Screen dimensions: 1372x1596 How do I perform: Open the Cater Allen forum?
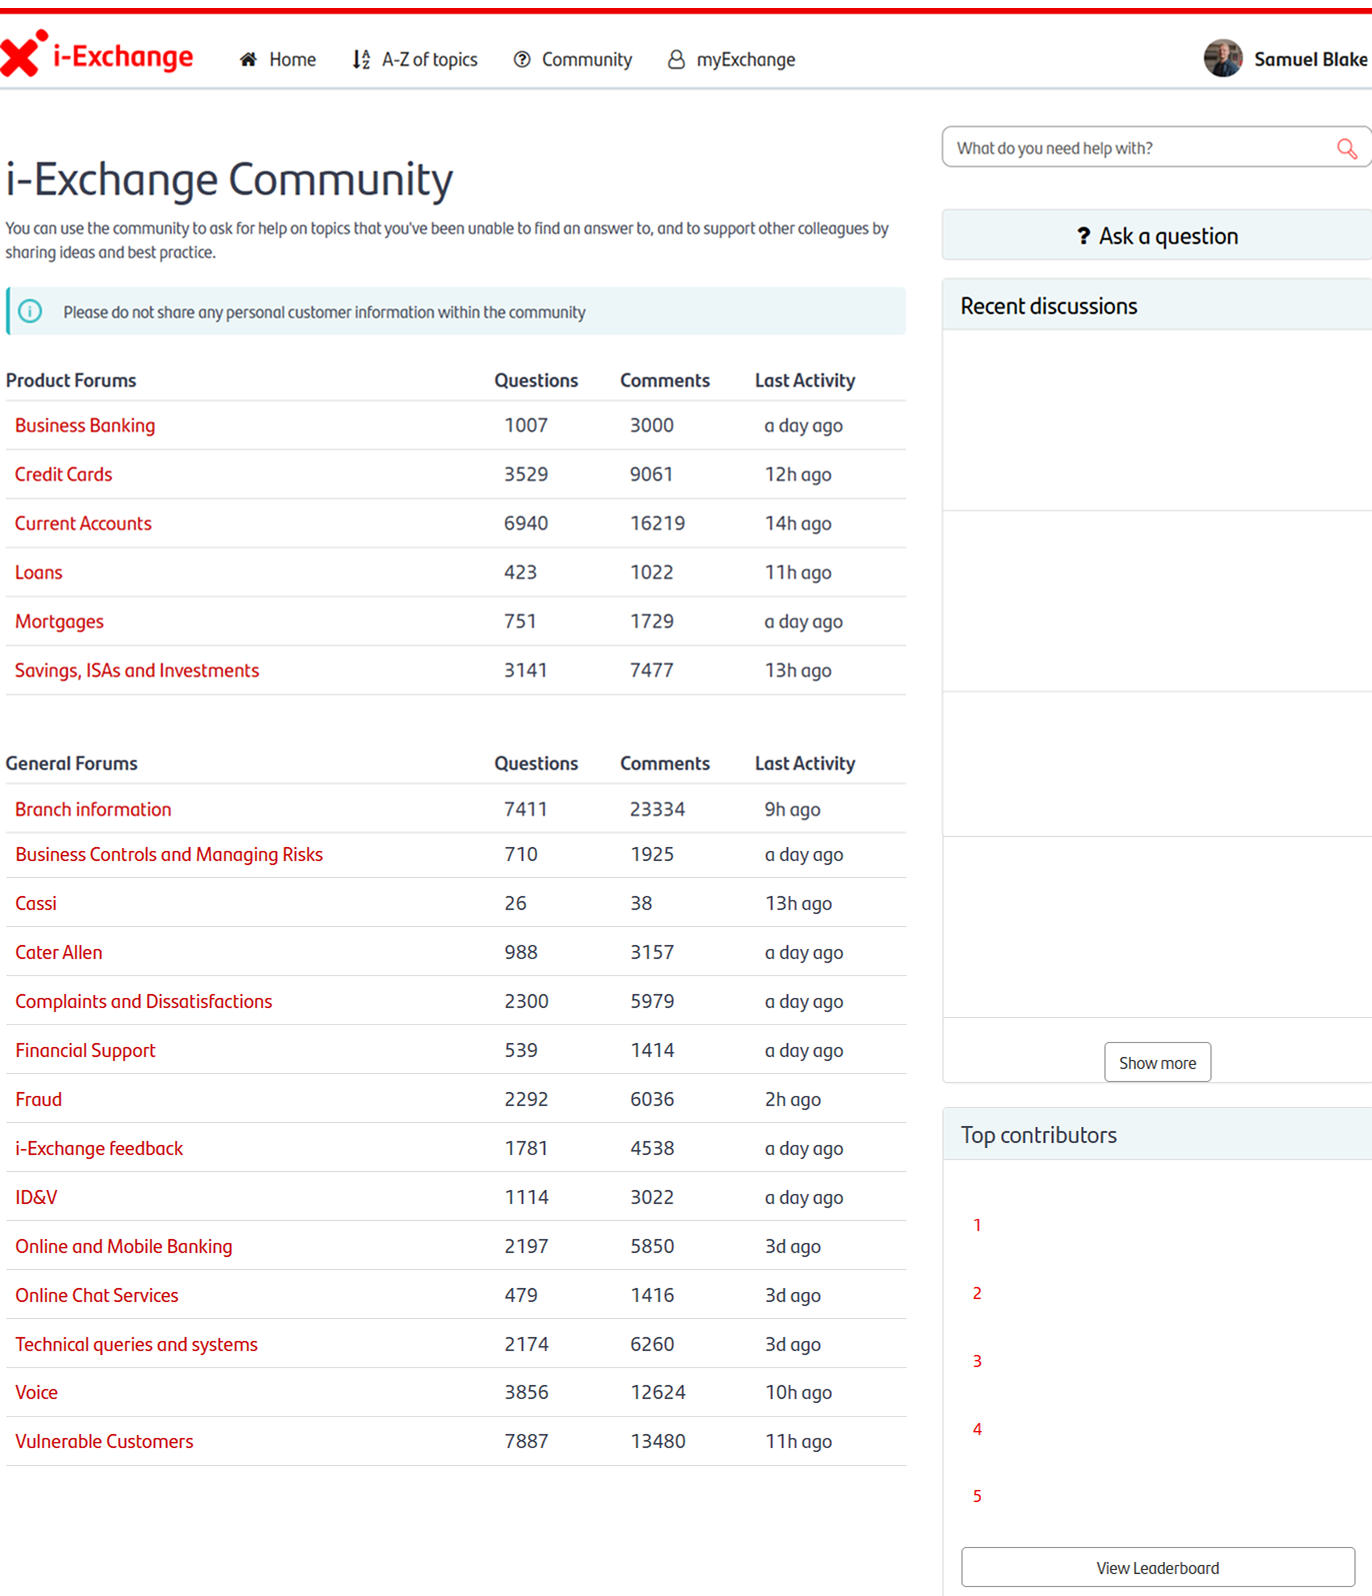point(59,953)
